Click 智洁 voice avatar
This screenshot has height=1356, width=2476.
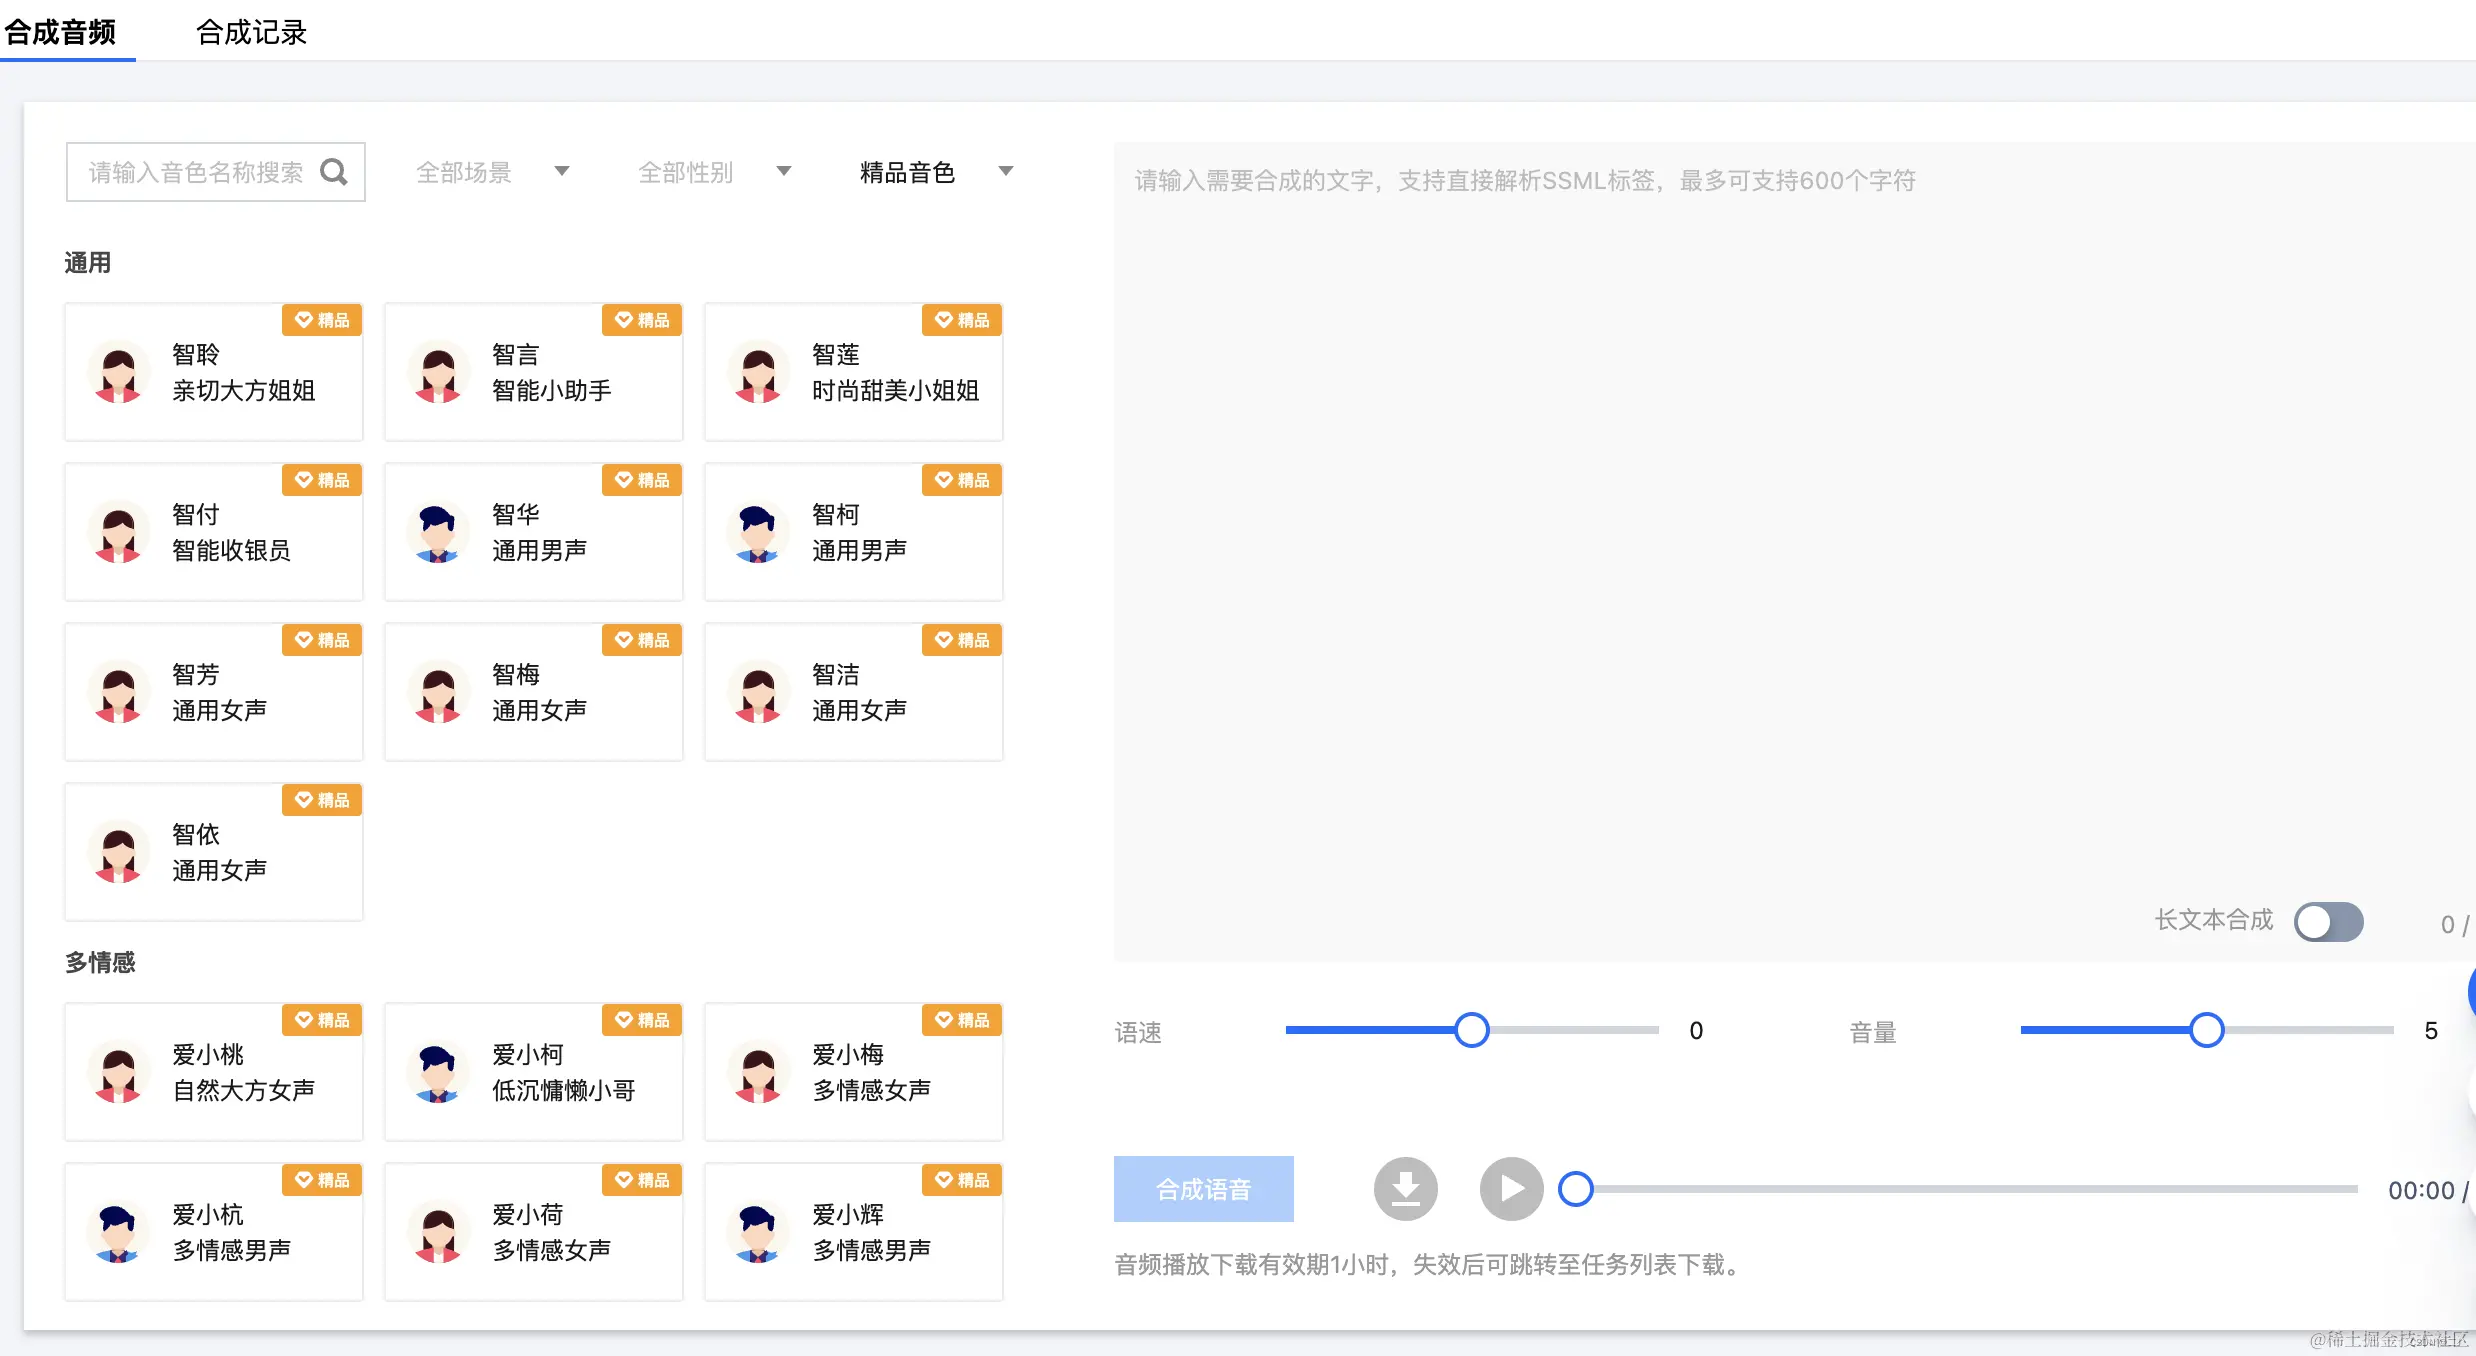(759, 692)
